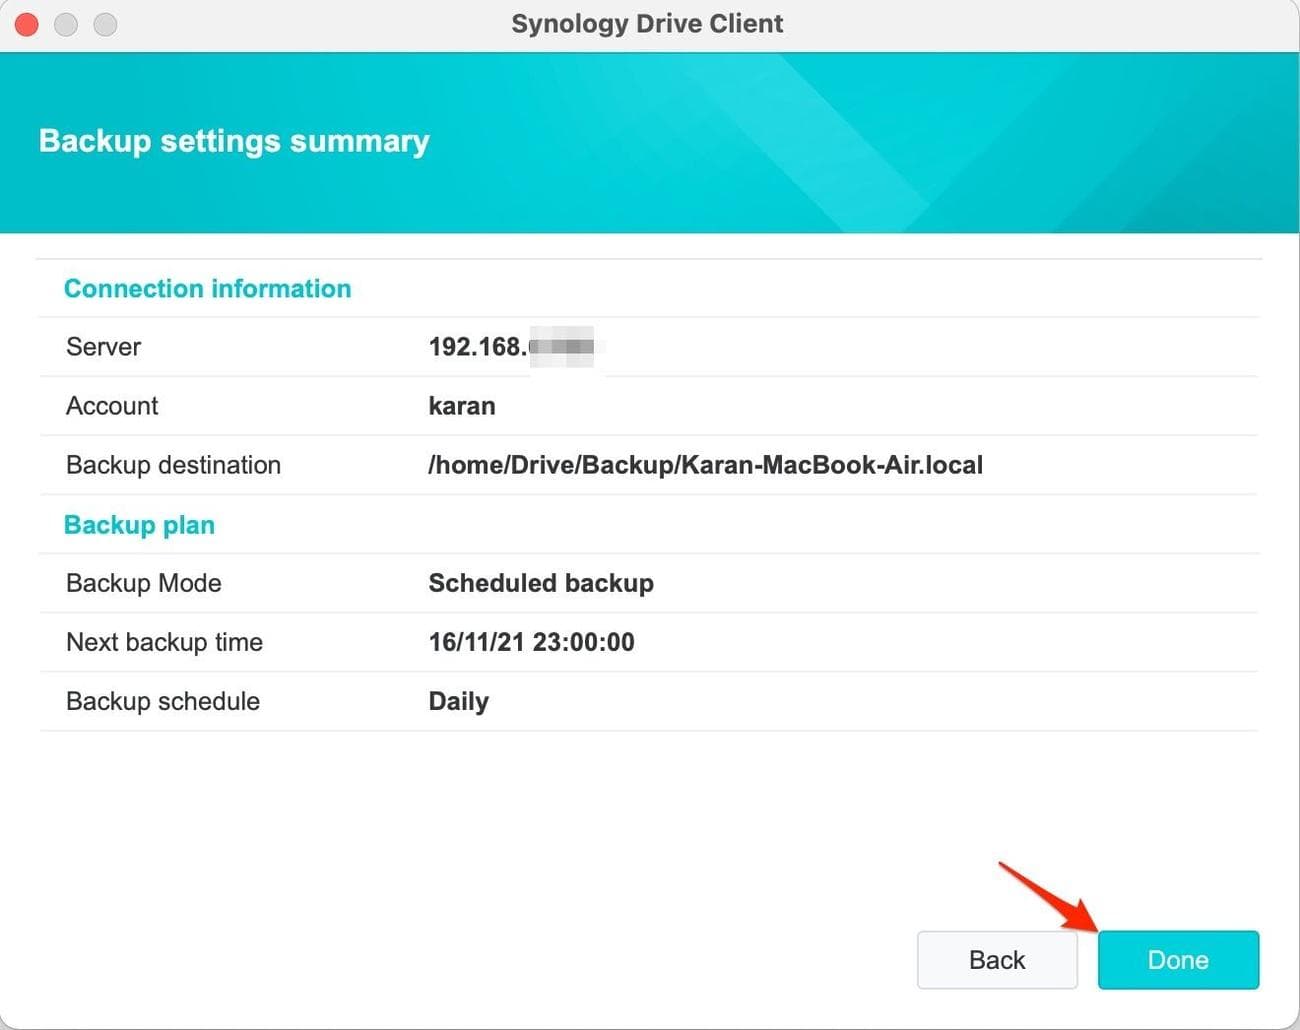
Task: Select the Daily backup schedule value
Action: [458, 701]
